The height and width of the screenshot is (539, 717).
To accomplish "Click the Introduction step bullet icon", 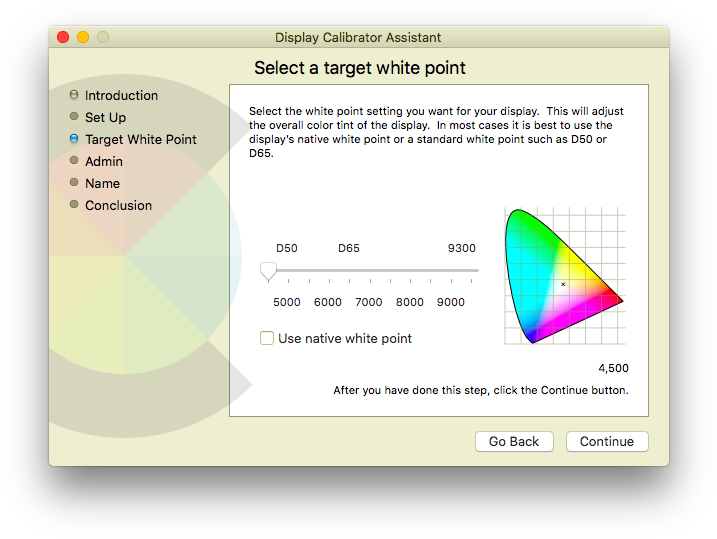I will (74, 95).
